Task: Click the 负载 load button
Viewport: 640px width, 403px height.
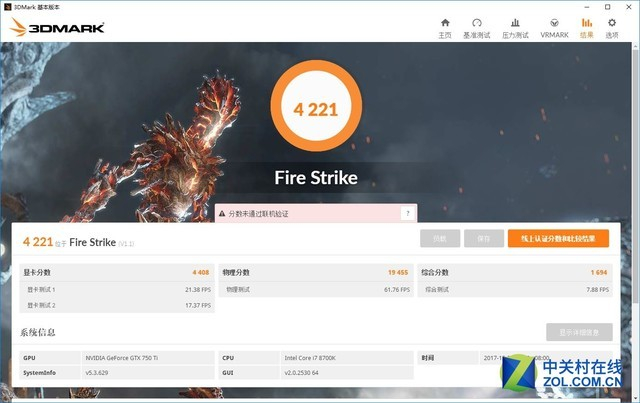Action: pos(440,238)
